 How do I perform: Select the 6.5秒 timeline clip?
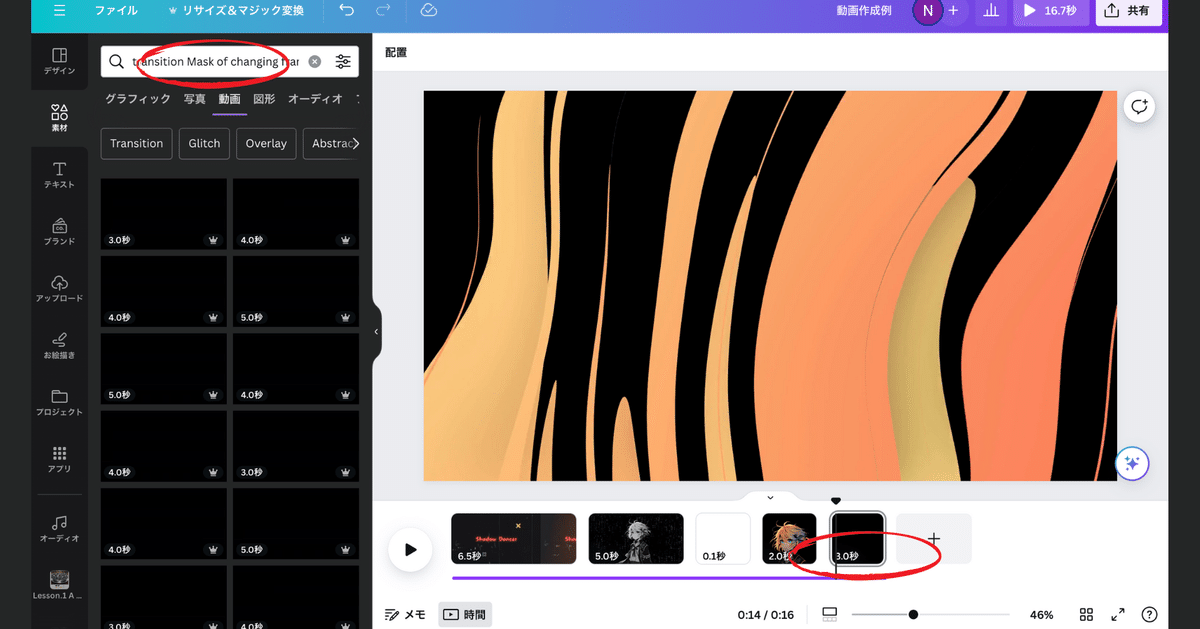[514, 539]
